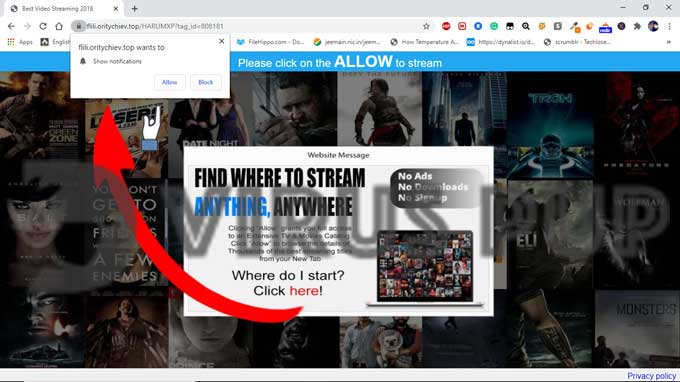Open the orange fox-like extension icon

point(542,26)
